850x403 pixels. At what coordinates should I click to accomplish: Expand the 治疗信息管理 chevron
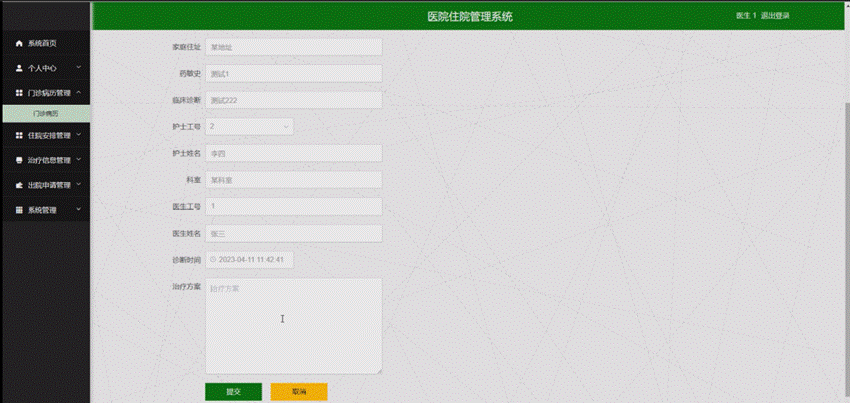[79, 159]
